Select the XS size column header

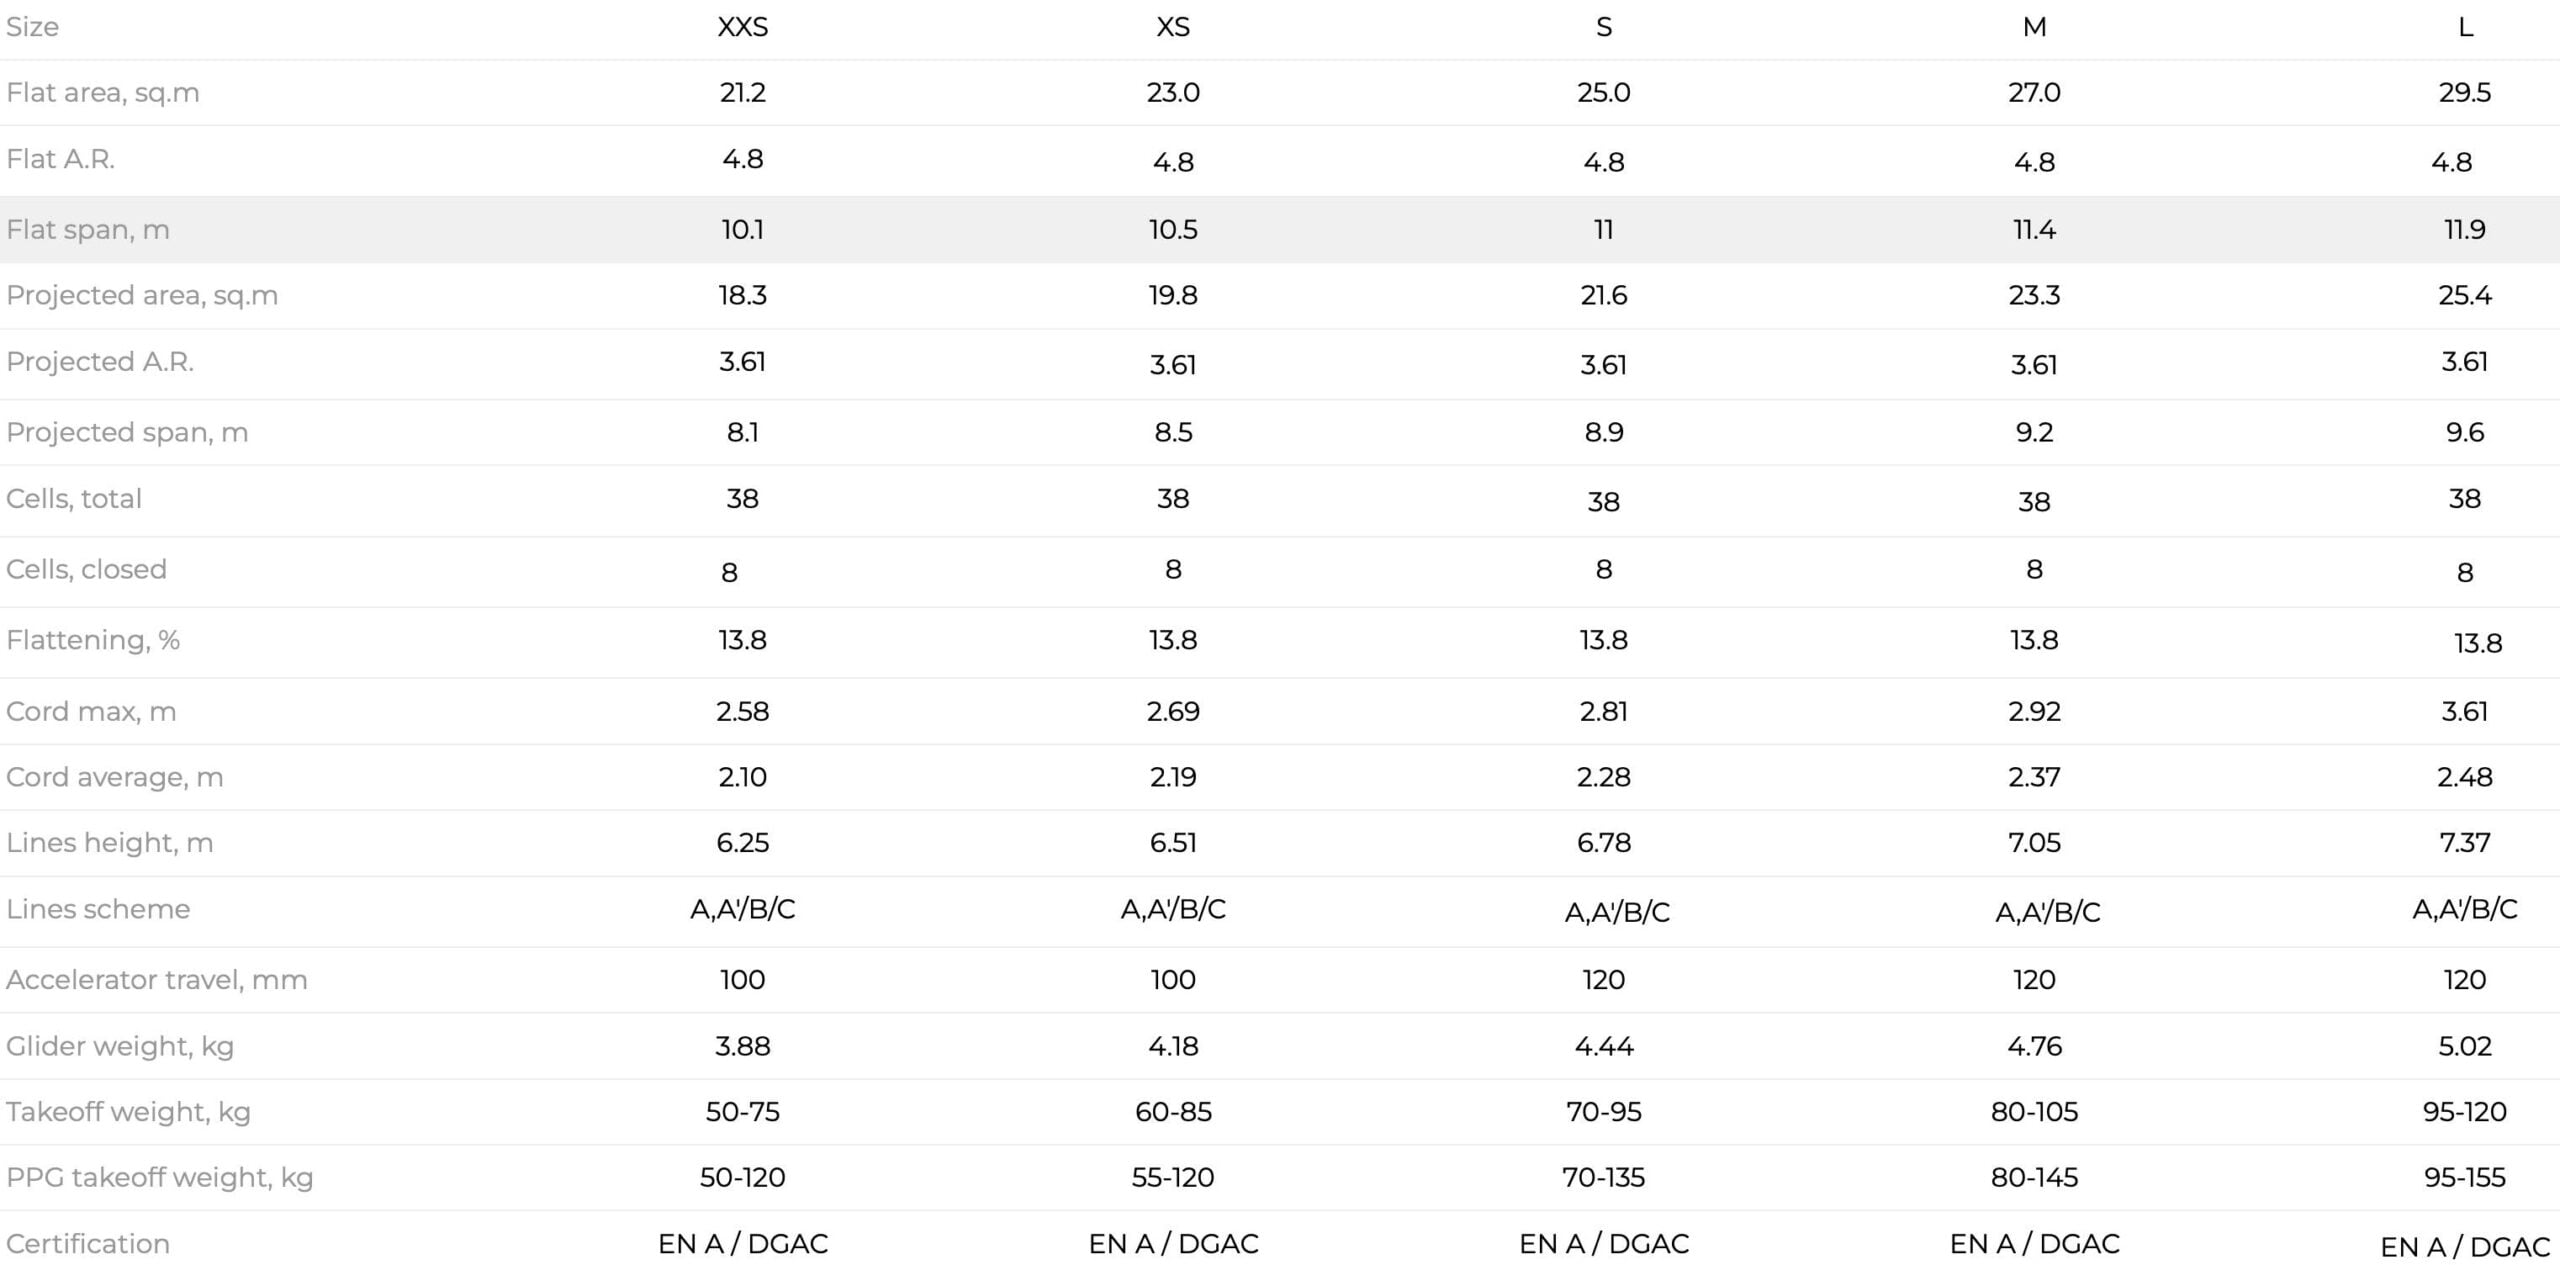[x=1173, y=27]
